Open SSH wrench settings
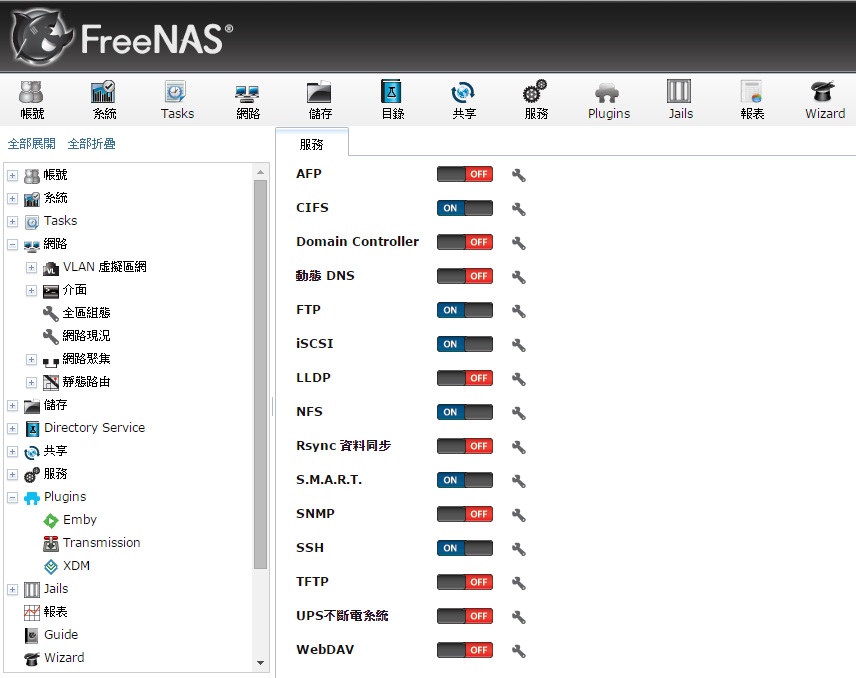856x678 pixels. (519, 549)
